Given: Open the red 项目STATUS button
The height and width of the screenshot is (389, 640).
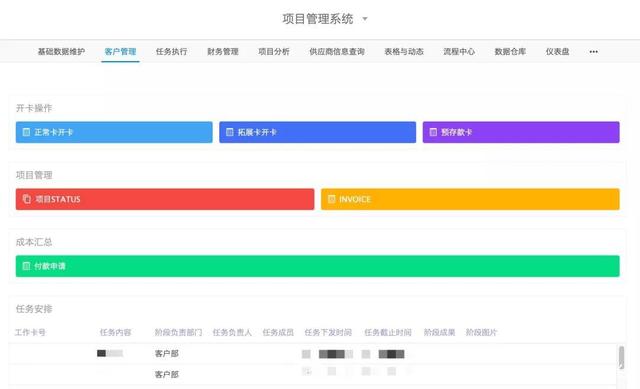Looking at the screenshot, I should [x=165, y=199].
